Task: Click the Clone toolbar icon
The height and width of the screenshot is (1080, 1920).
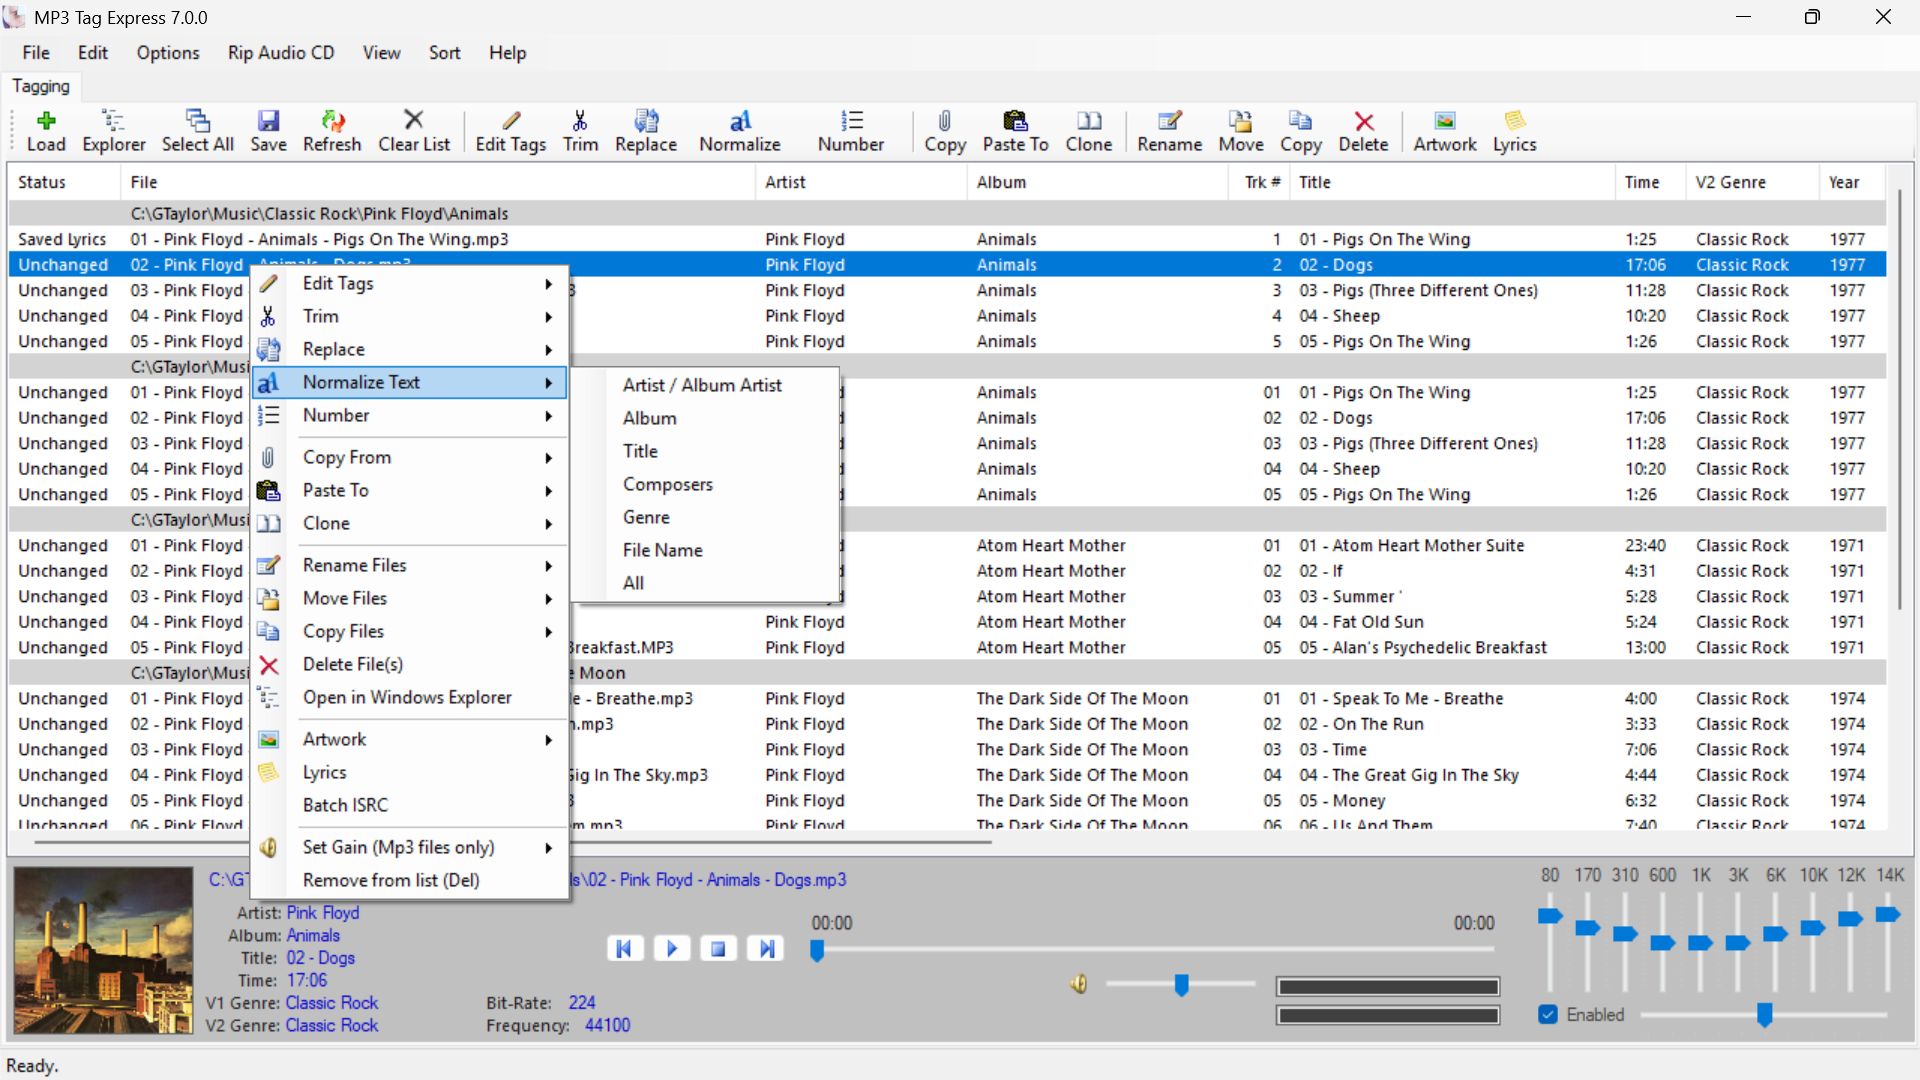Action: coord(1088,131)
